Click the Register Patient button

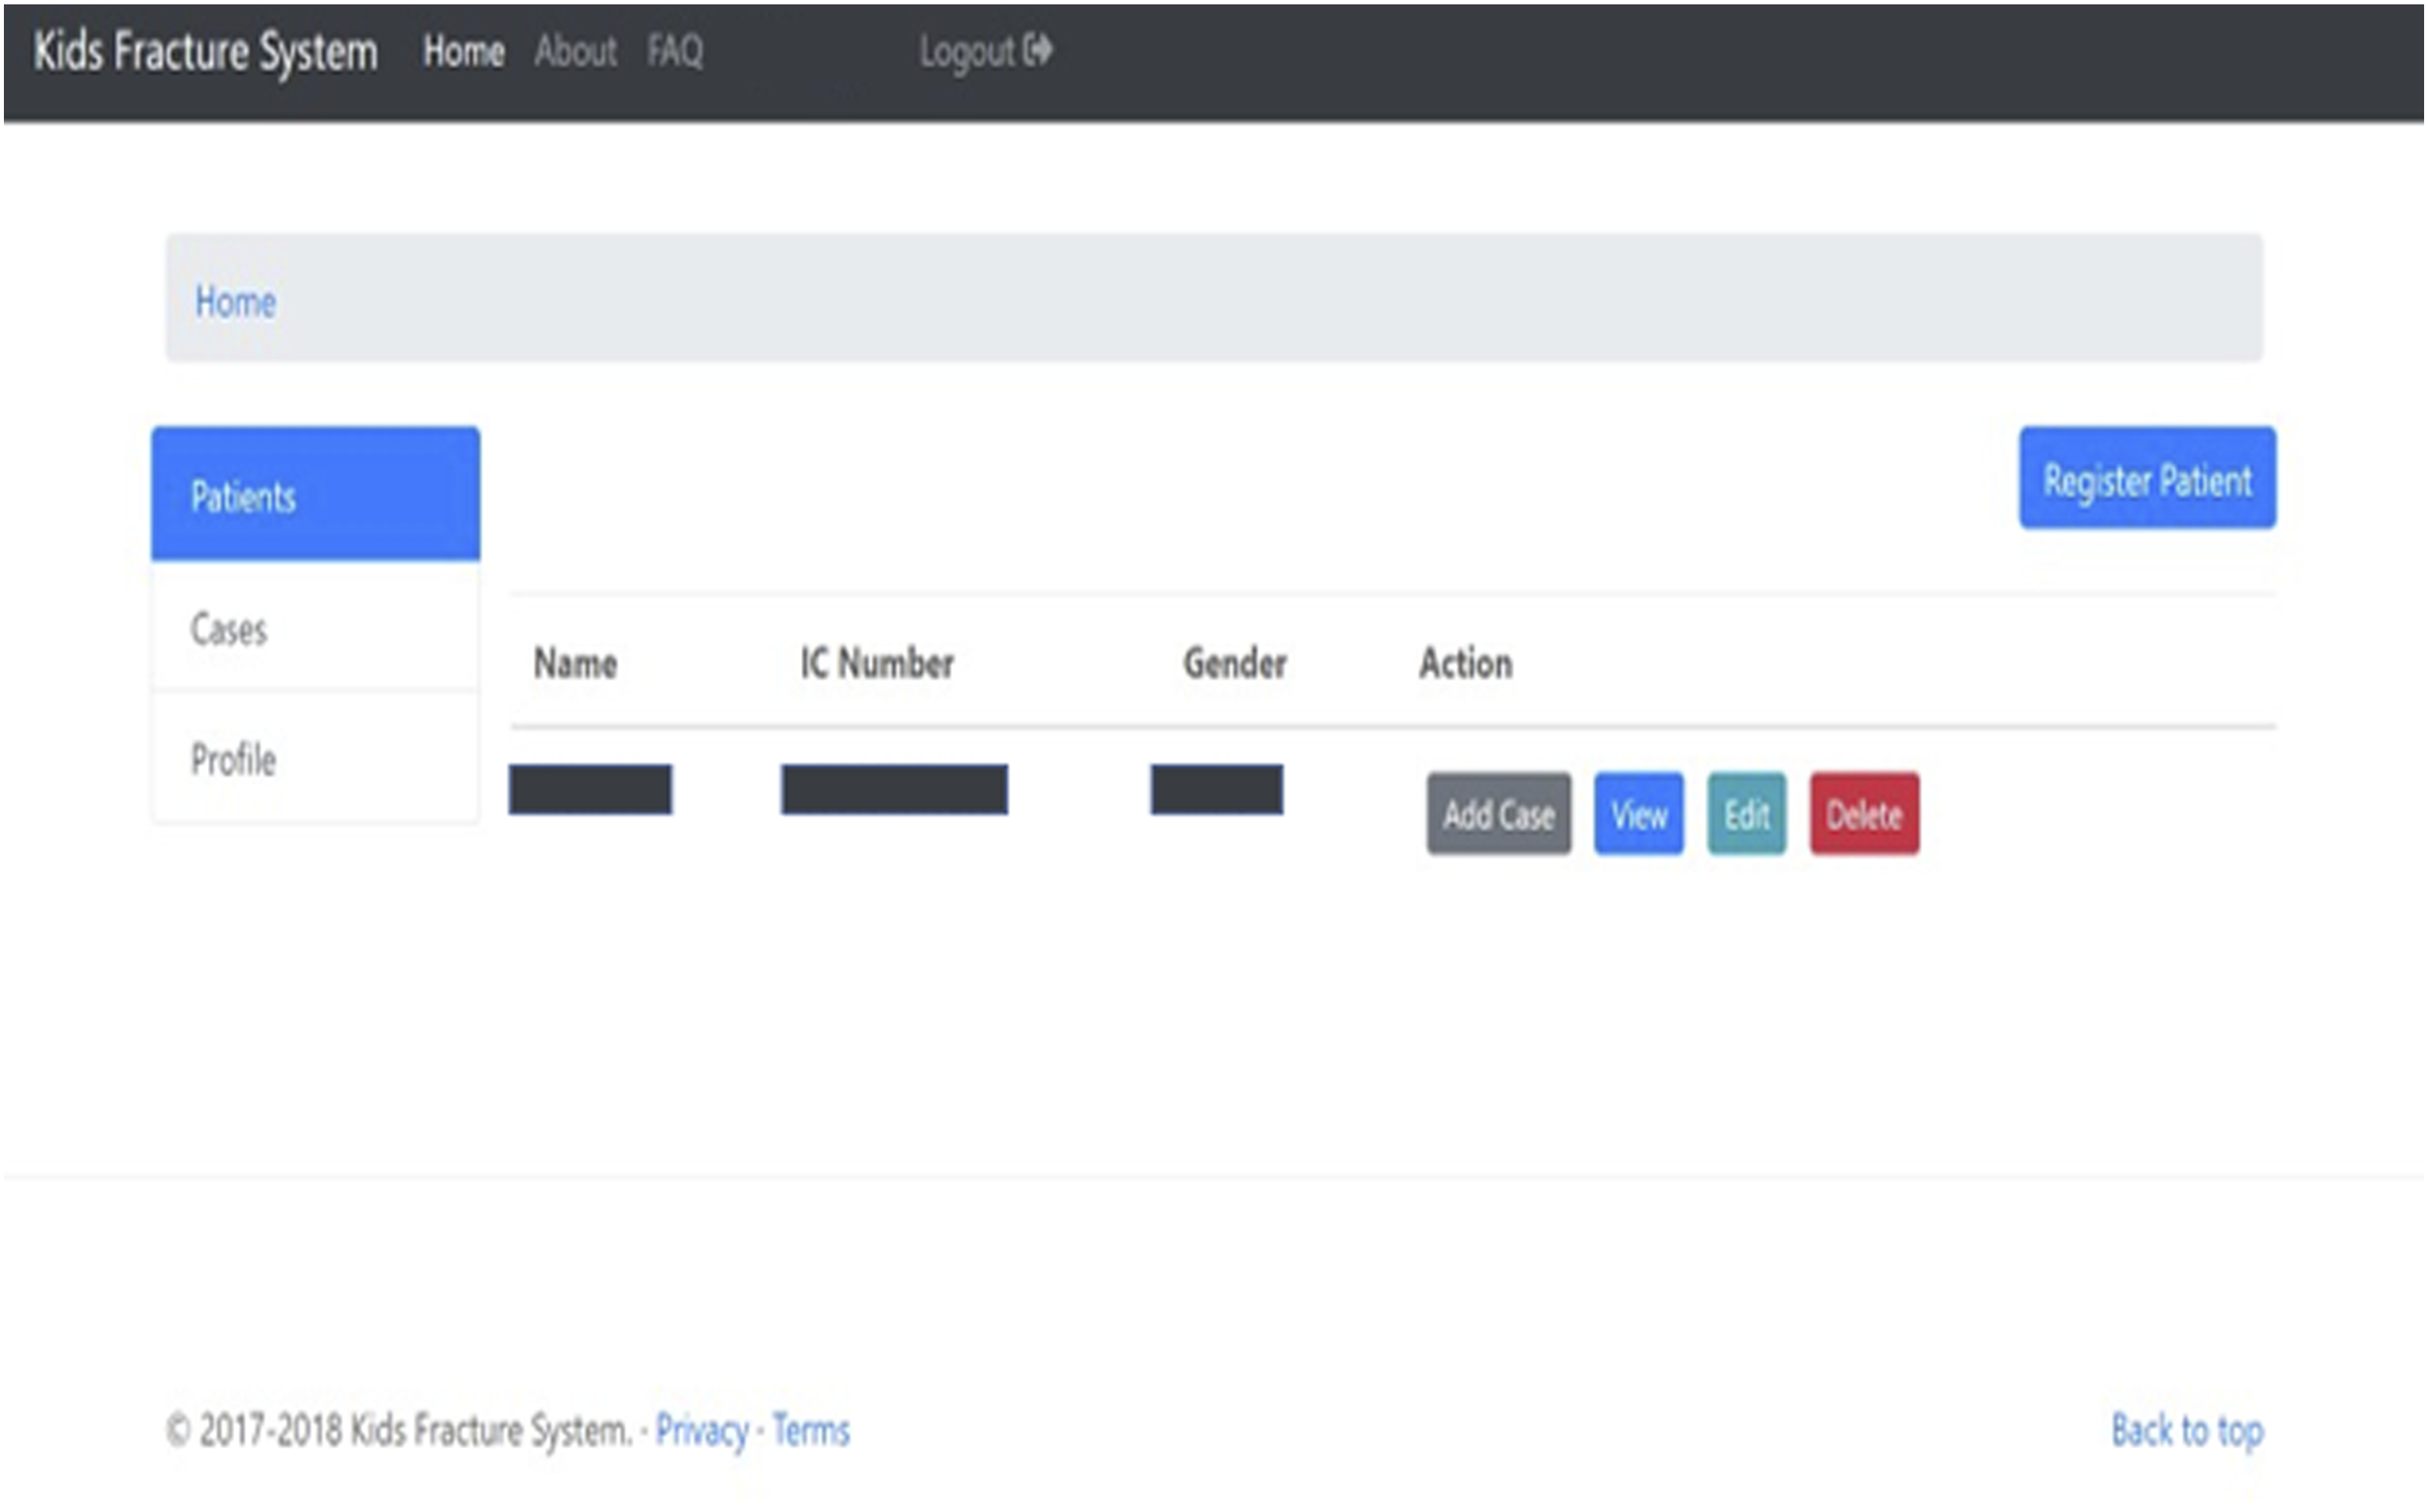[2147, 478]
